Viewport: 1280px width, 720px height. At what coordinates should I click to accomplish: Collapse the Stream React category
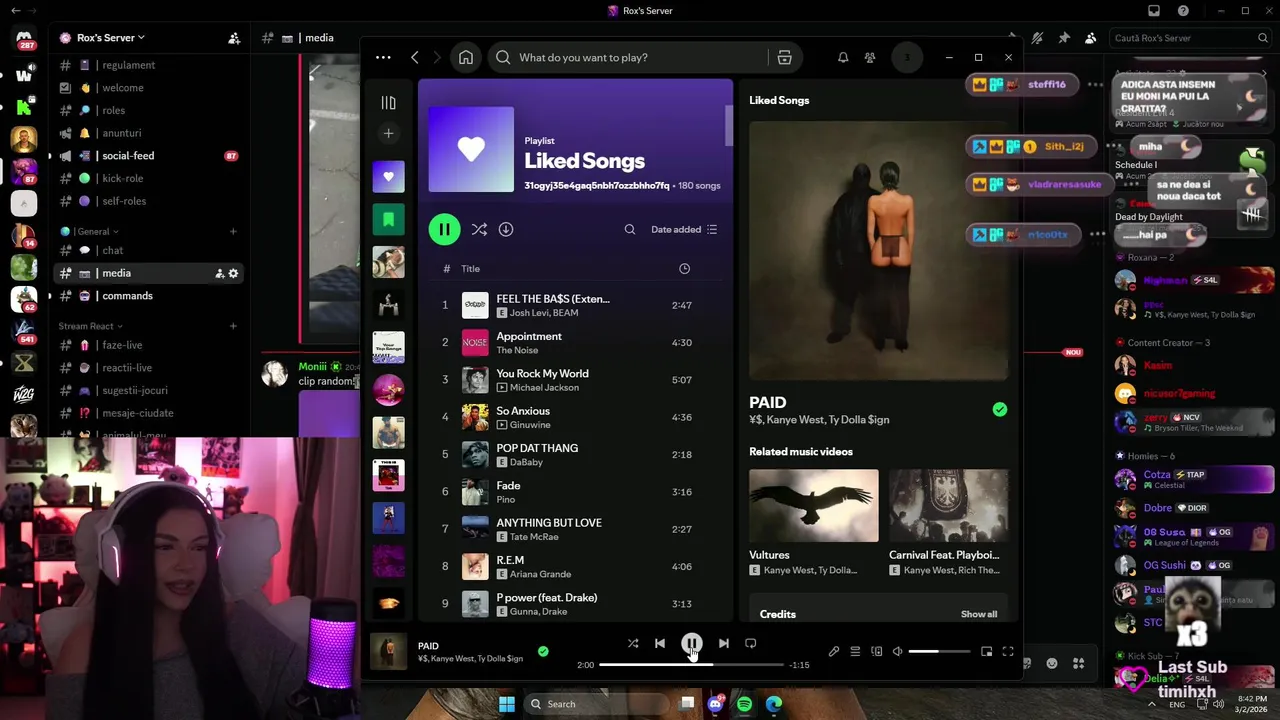pos(91,326)
